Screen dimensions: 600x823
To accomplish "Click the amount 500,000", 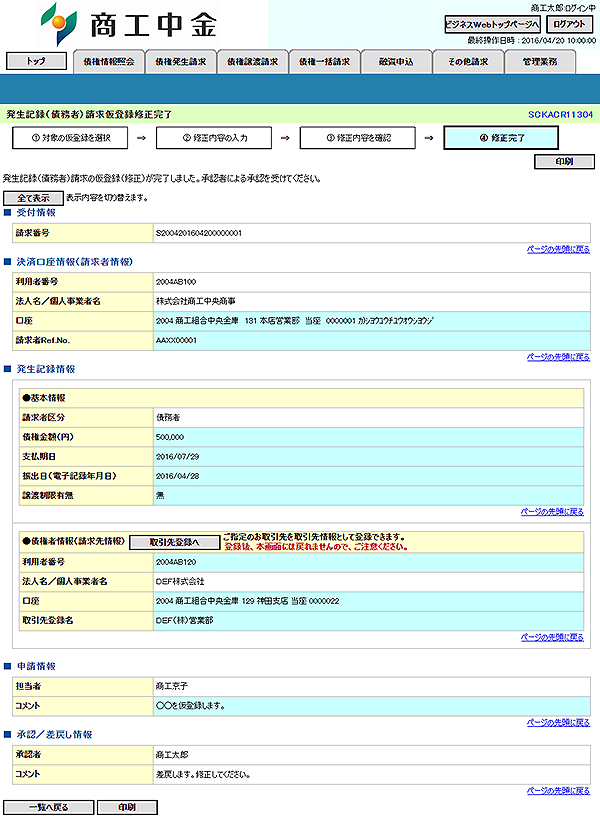I will point(170,437).
